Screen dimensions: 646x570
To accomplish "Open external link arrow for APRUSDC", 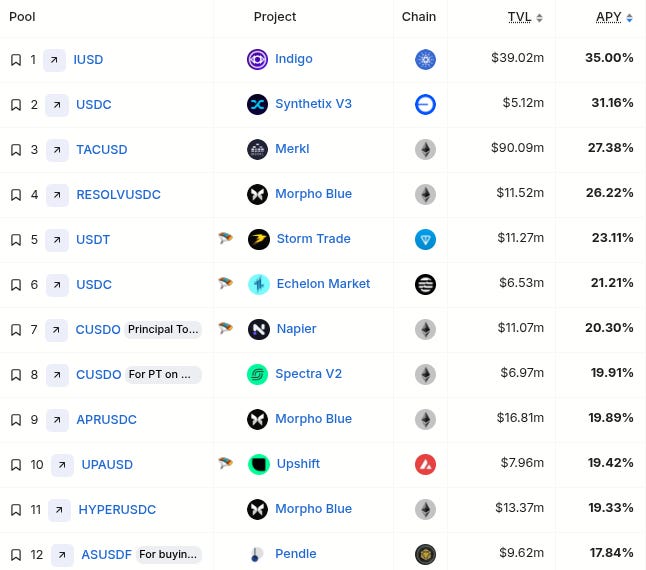I will tap(57, 420).
